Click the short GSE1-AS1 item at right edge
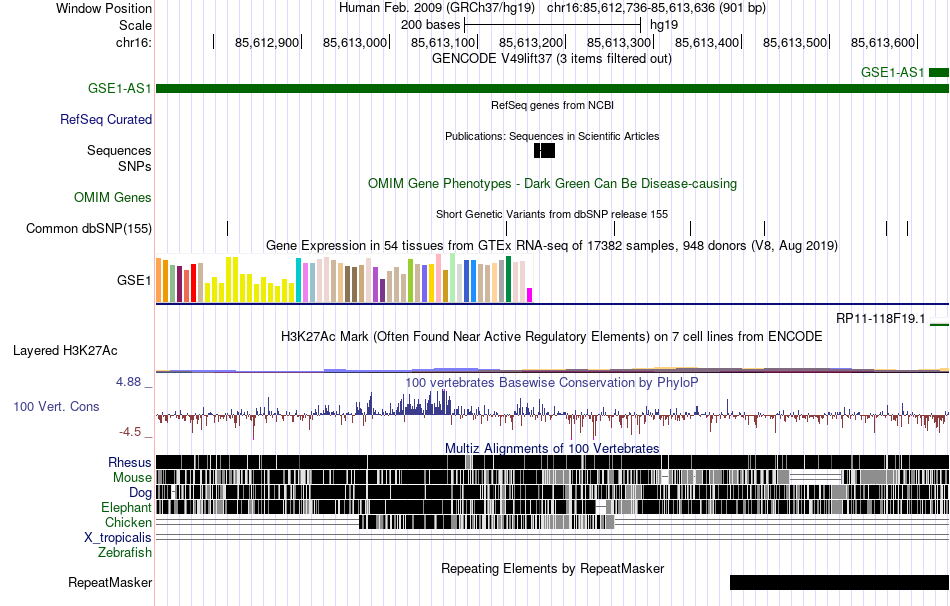Viewport: 950px width, 606px height. coord(938,73)
